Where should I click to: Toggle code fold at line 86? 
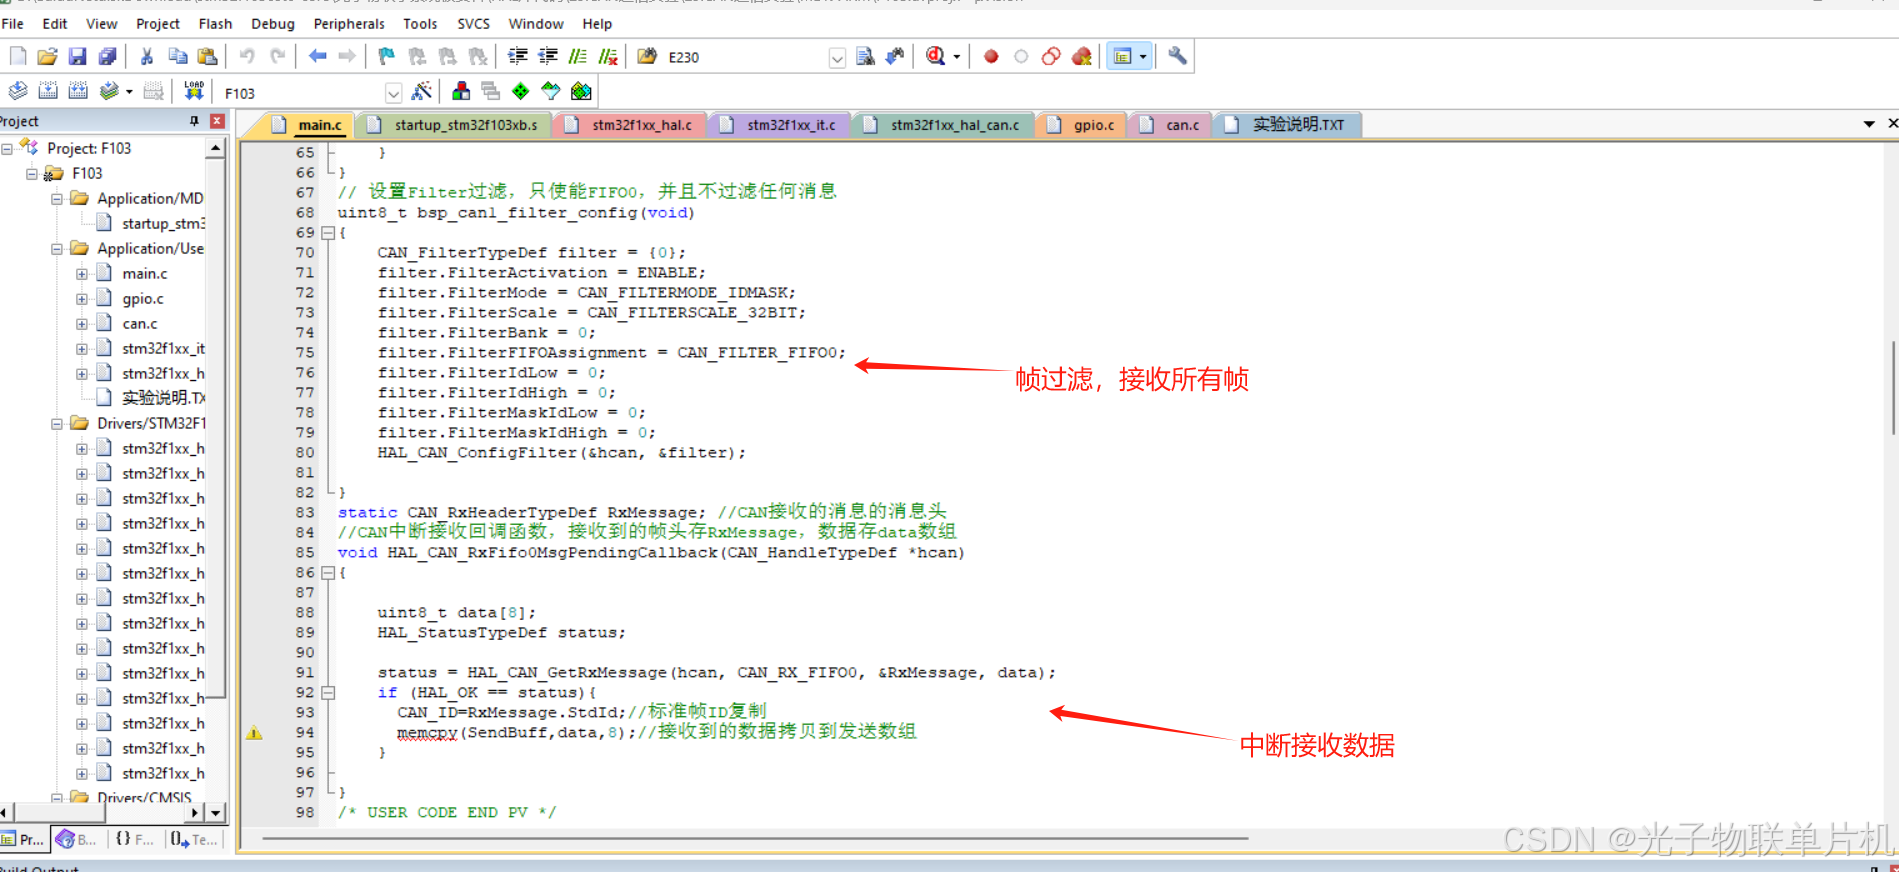point(327,572)
